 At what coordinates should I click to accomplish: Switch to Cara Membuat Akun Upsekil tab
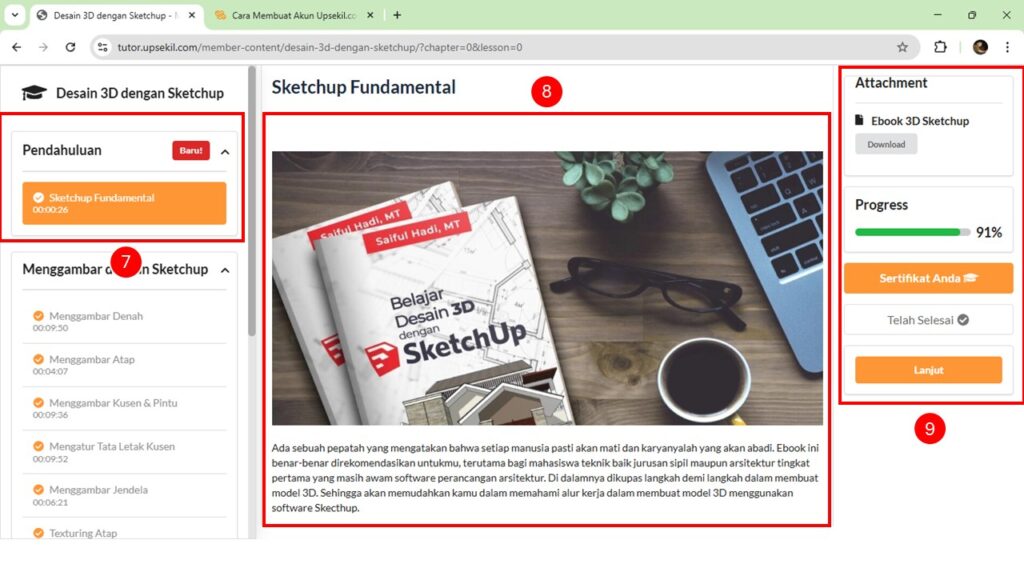[294, 15]
